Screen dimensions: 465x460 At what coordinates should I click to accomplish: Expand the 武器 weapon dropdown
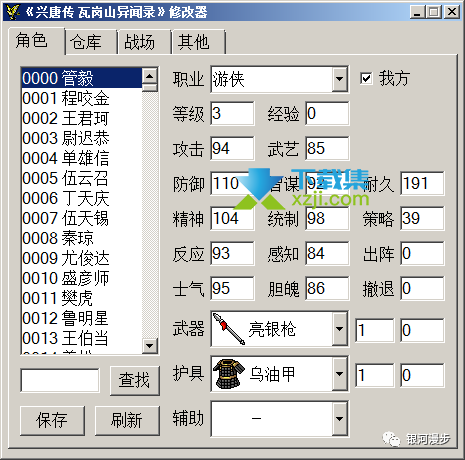coord(340,329)
